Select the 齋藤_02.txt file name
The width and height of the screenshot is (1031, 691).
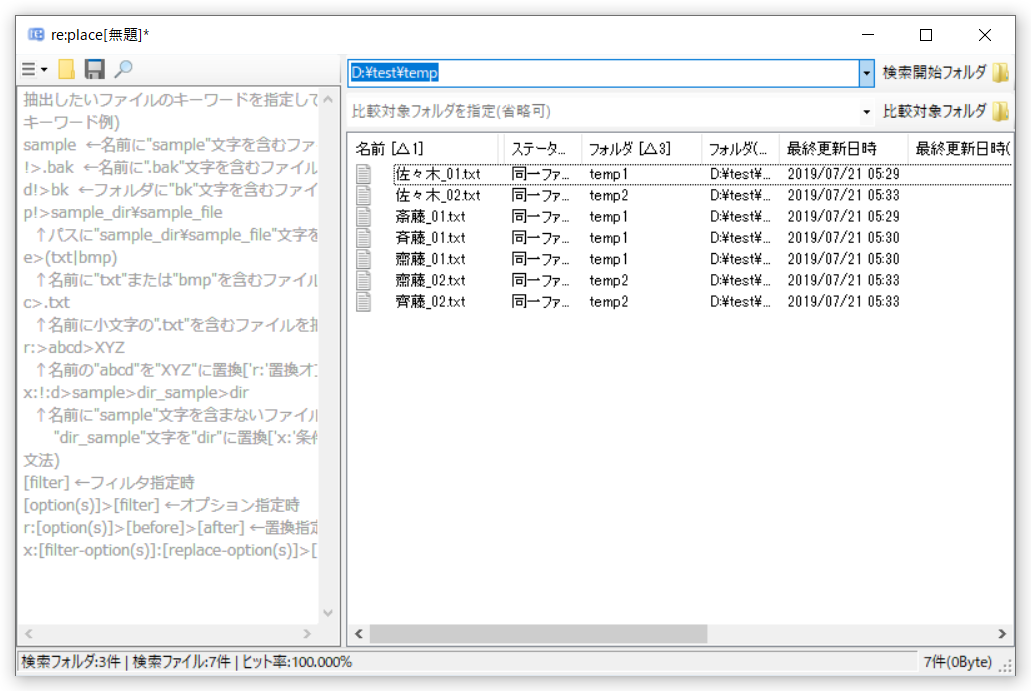[430, 280]
